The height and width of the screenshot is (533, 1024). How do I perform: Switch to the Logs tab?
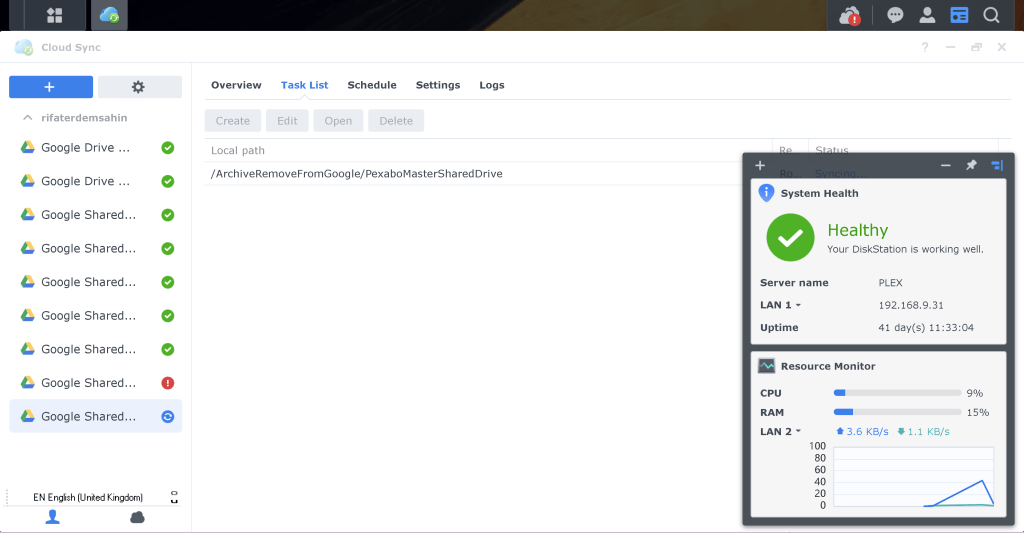pos(492,85)
